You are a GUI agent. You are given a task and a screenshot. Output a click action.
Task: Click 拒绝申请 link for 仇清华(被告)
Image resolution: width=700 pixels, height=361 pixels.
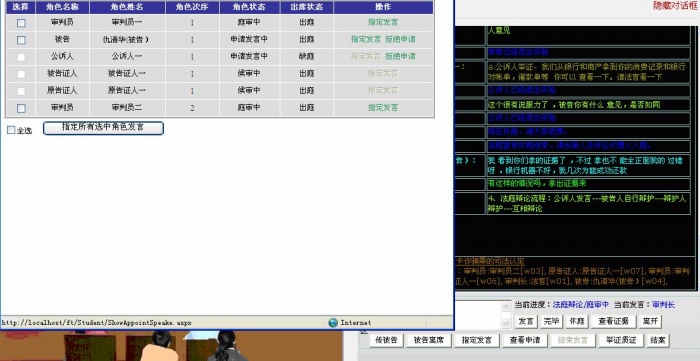pos(400,39)
